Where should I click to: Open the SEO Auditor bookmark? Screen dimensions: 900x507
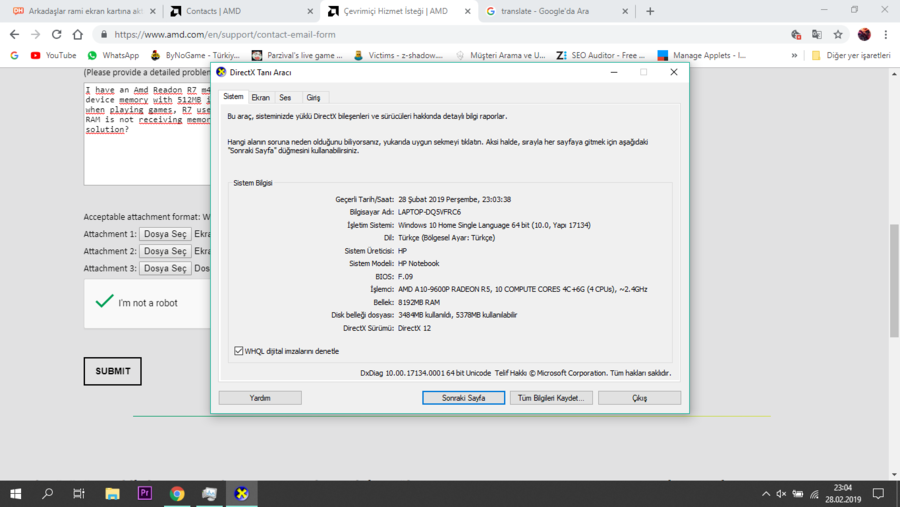coord(600,55)
